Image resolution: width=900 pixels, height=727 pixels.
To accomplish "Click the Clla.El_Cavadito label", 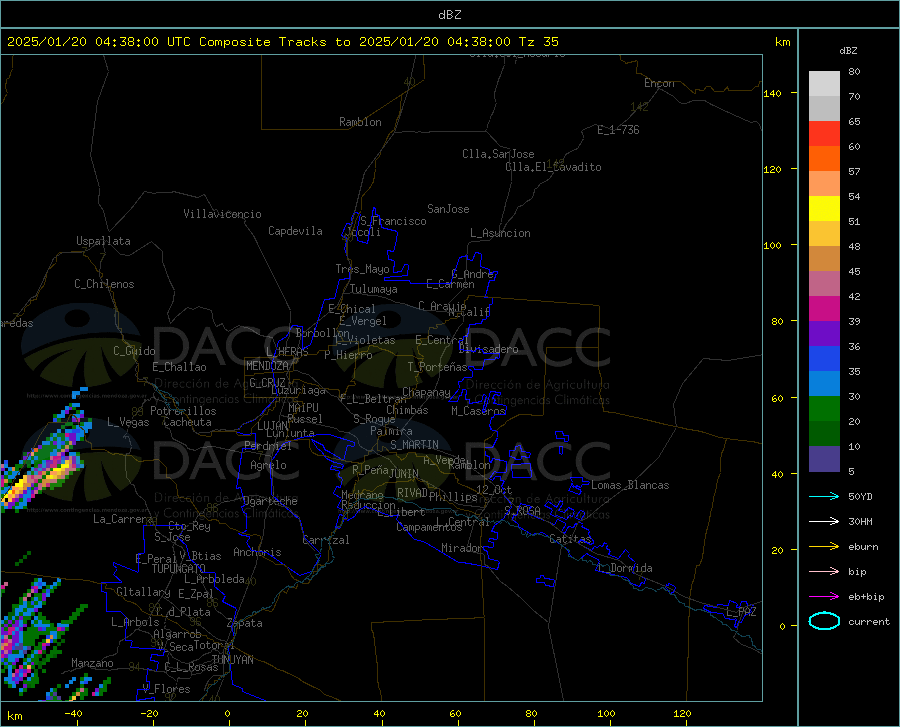I will [553, 167].
